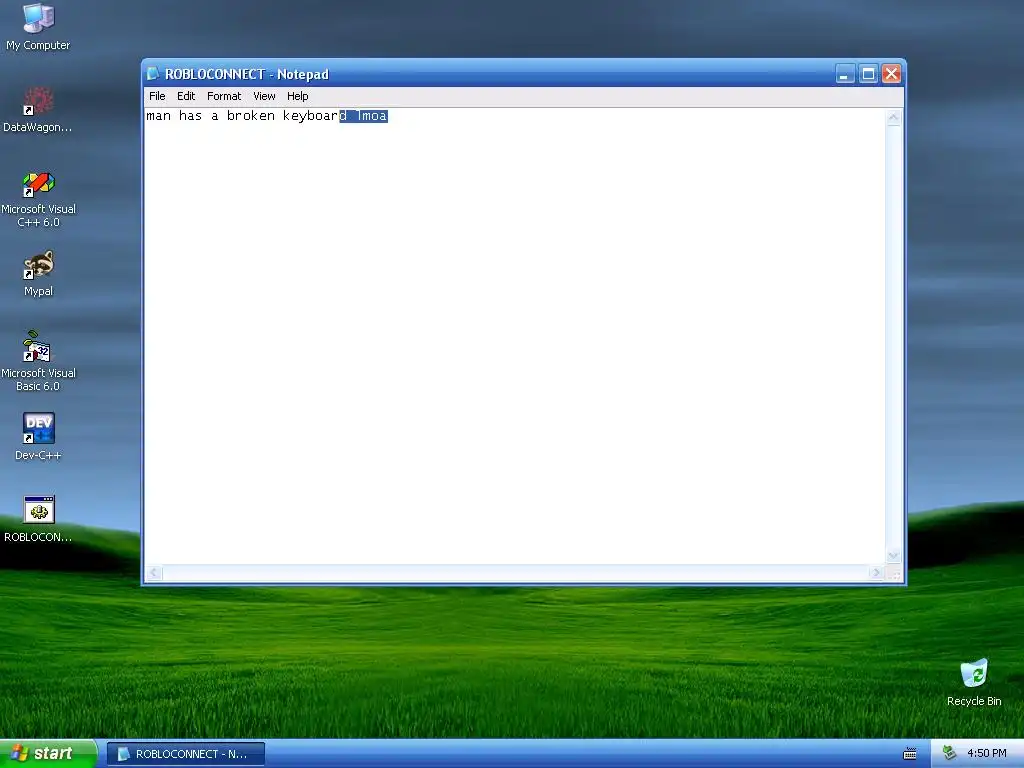
Task: Click the word "man" in the text
Action: pyautogui.click(x=159, y=116)
